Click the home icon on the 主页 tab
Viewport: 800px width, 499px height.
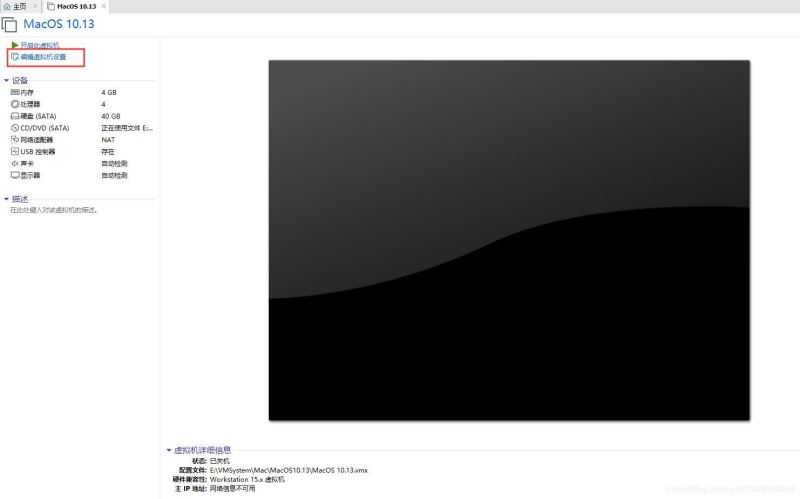coord(7,7)
